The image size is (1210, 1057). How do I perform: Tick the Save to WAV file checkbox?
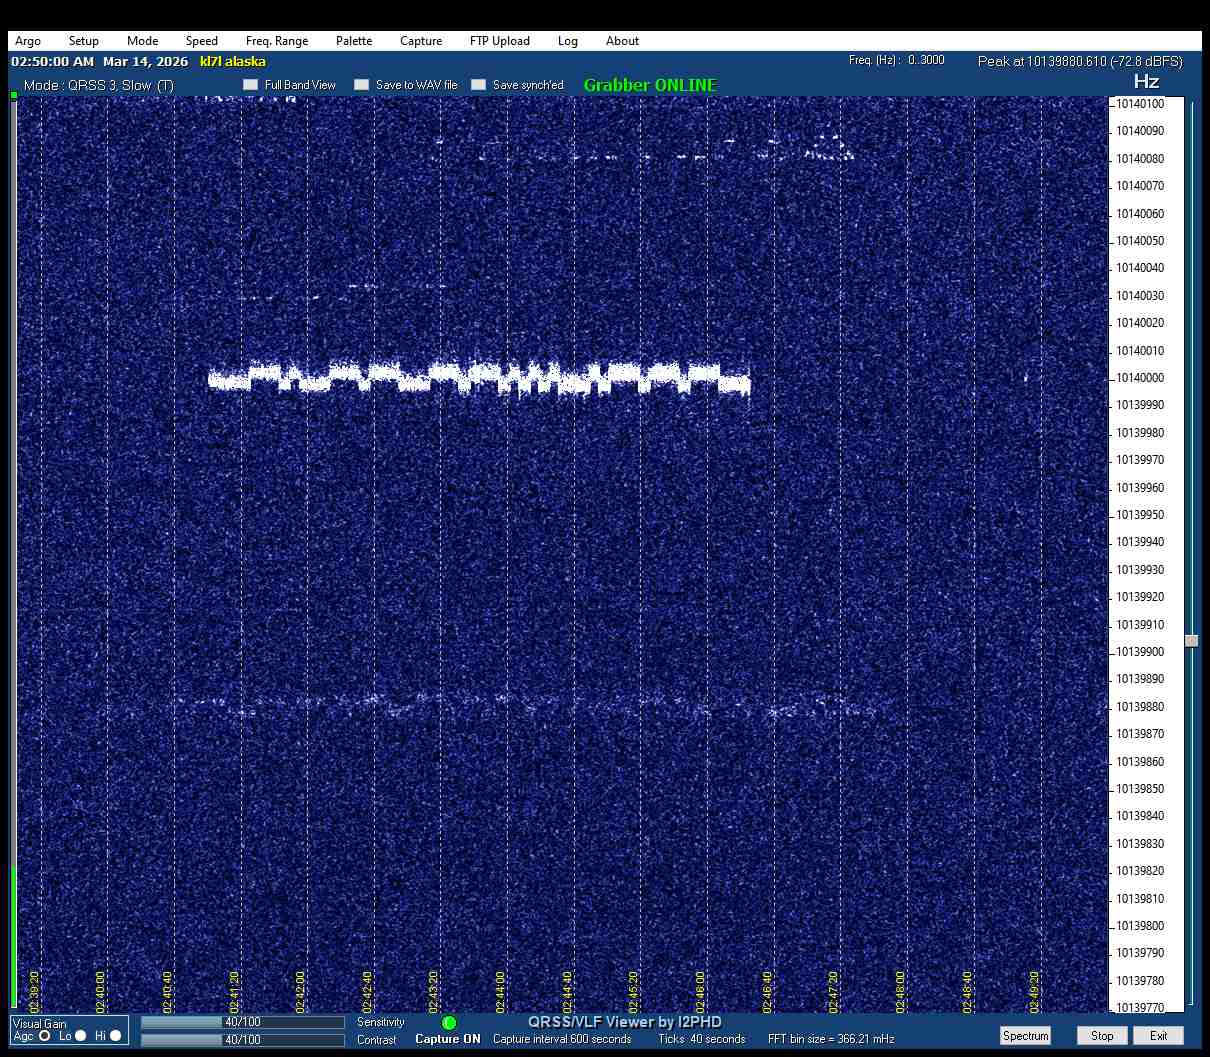point(362,85)
